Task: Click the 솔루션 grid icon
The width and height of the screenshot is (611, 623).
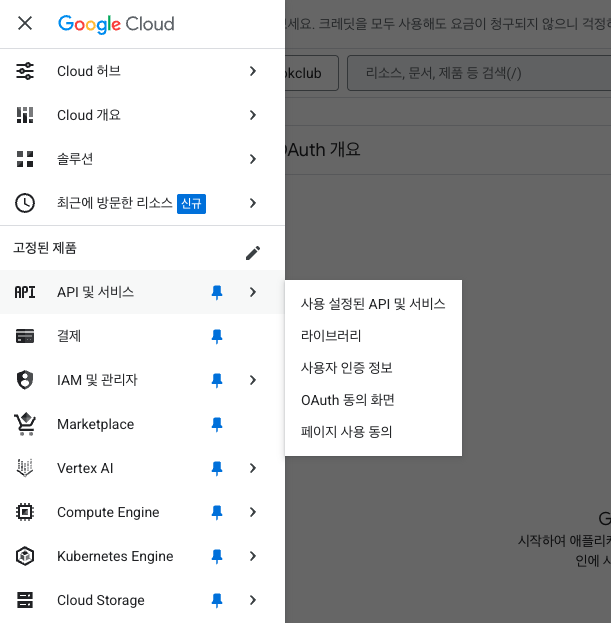Action: point(25,159)
